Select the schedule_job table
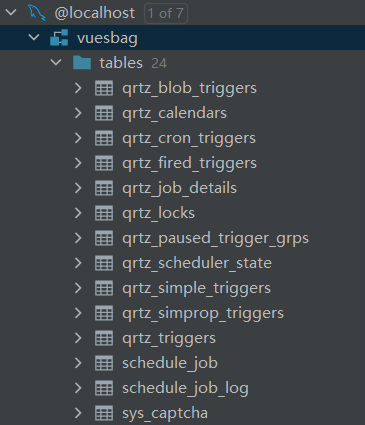This screenshot has height=425, width=365. (170, 363)
